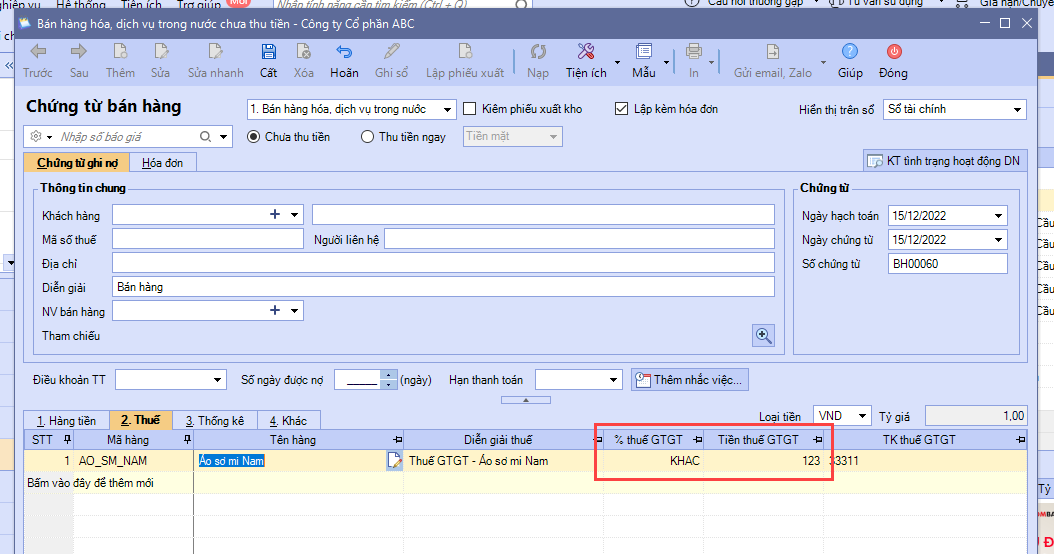Open the 3. Thống kê tab

point(214,421)
